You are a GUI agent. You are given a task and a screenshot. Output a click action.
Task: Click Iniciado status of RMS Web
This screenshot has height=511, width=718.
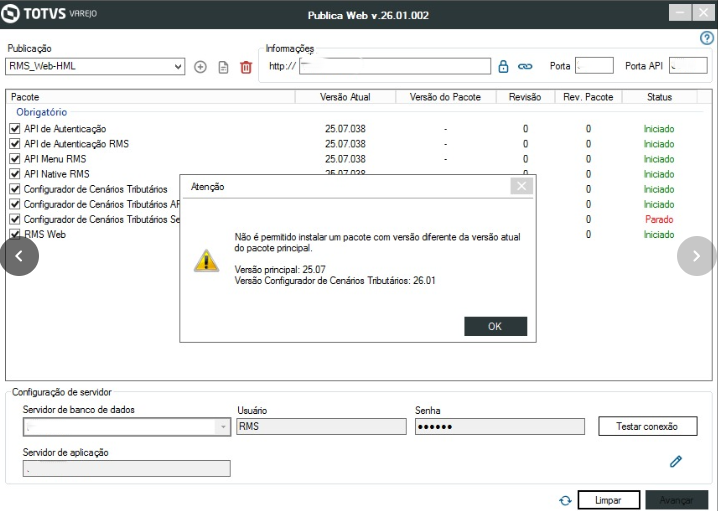659,234
